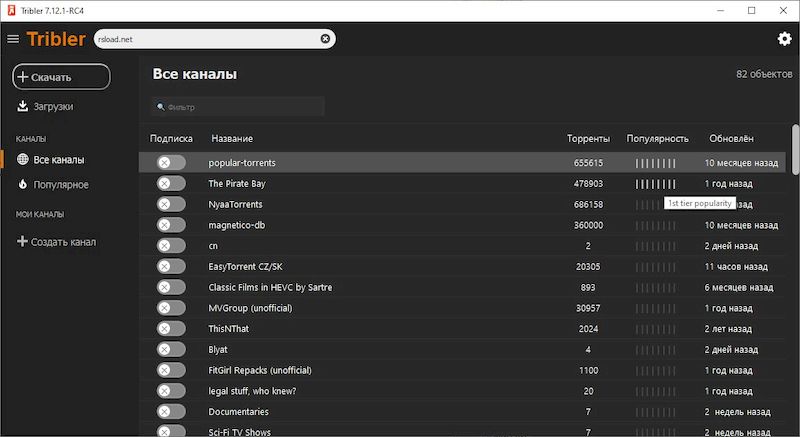Toggle subscription for Classic Films in HEVC
This screenshot has width=800, height=437.
point(171,287)
